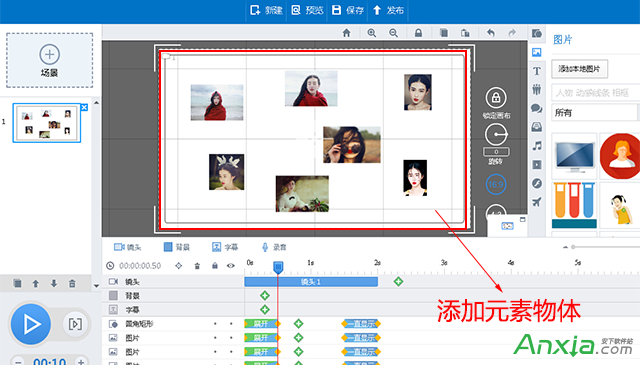
Task: Play from current frame with the bracketed play icon
Action: [x=75, y=324]
